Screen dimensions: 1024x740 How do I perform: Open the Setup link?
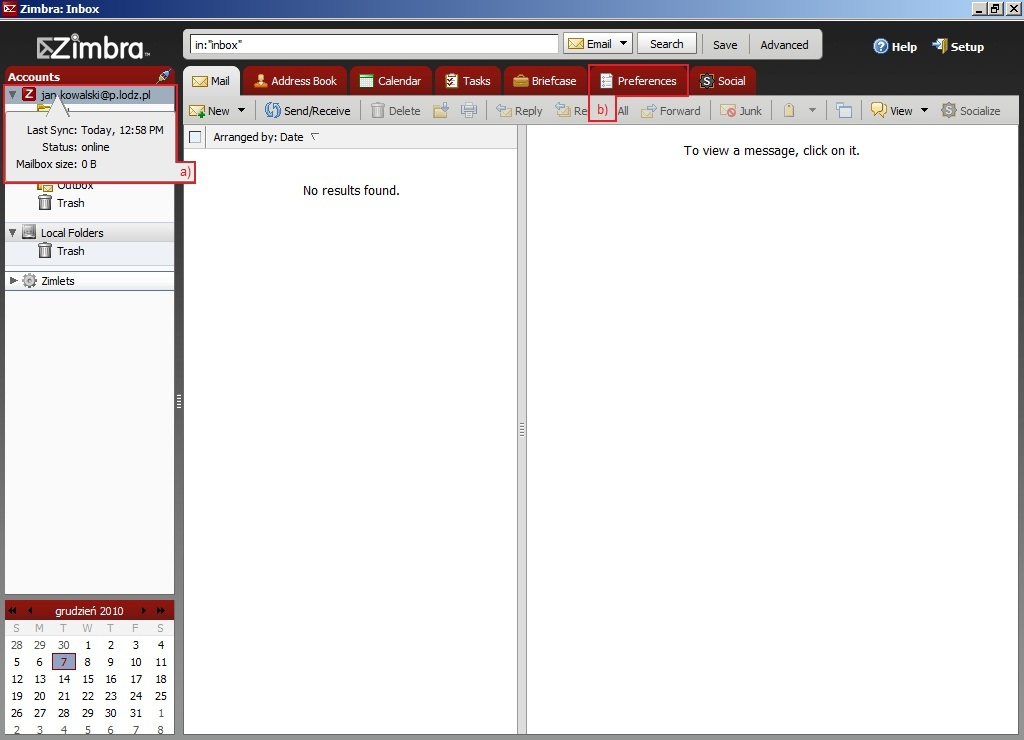coord(958,46)
